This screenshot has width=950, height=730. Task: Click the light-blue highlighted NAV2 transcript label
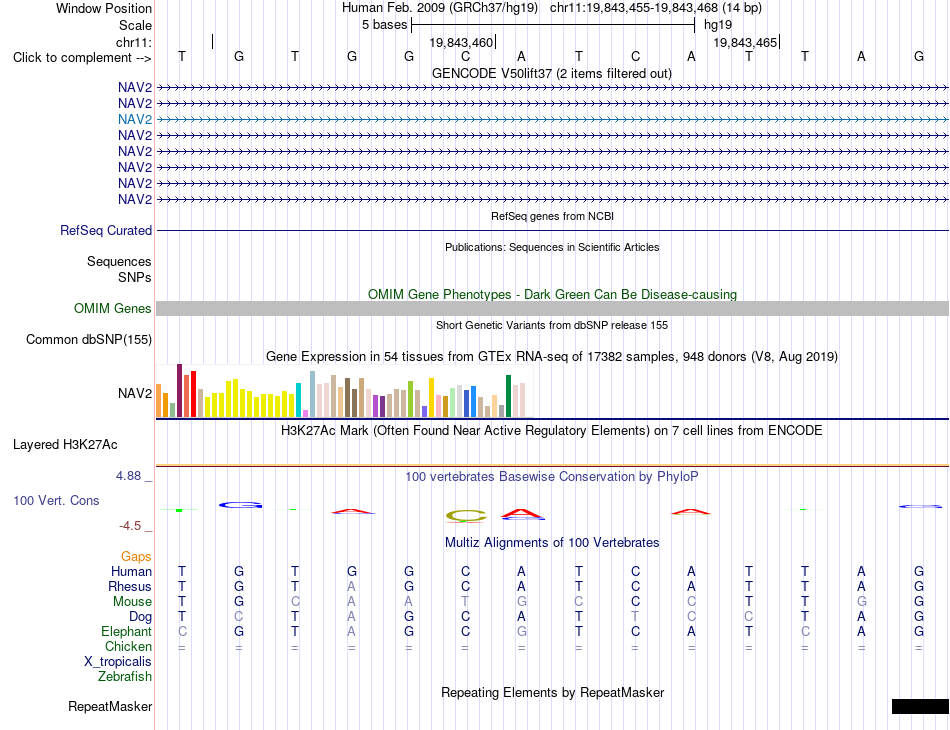[x=135, y=119]
